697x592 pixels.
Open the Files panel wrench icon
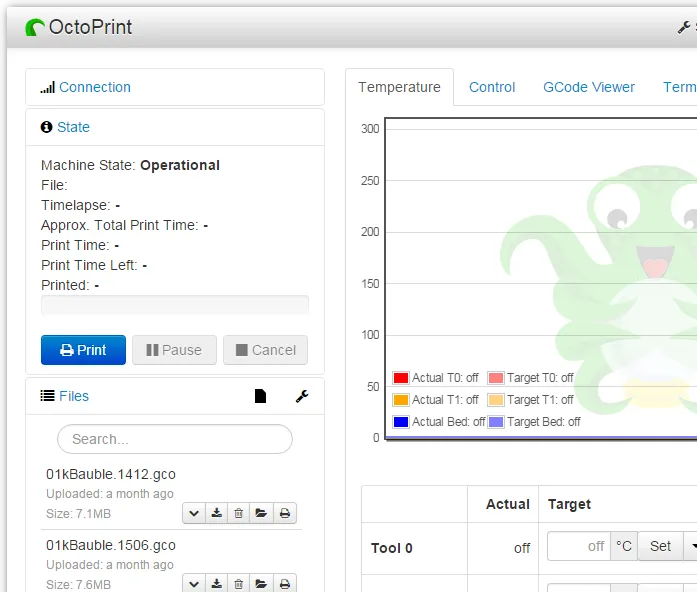[x=302, y=397]
